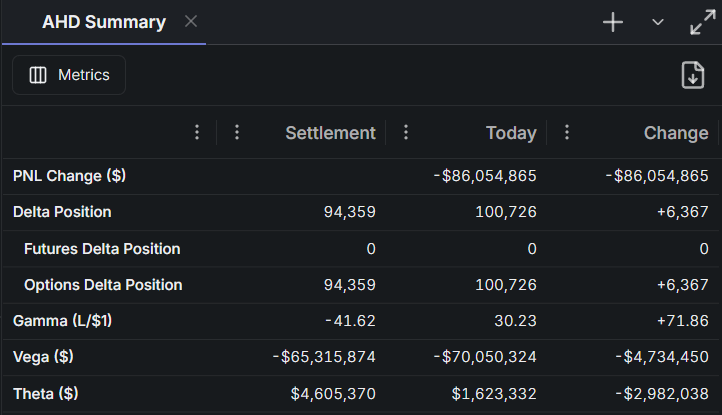The image size is (722, 415).
Task: Click Delta Position Change value +6,367
Action: [682, 212]
